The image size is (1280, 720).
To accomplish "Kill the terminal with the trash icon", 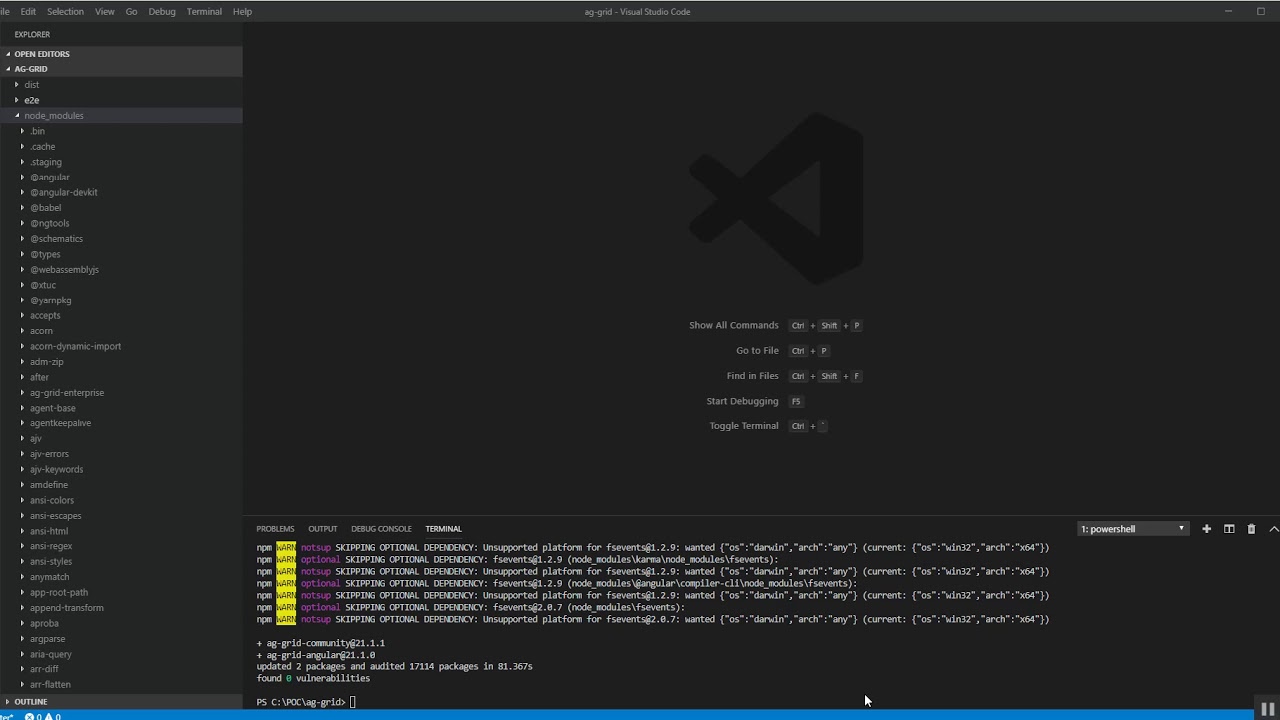I will click(1251, 529).
